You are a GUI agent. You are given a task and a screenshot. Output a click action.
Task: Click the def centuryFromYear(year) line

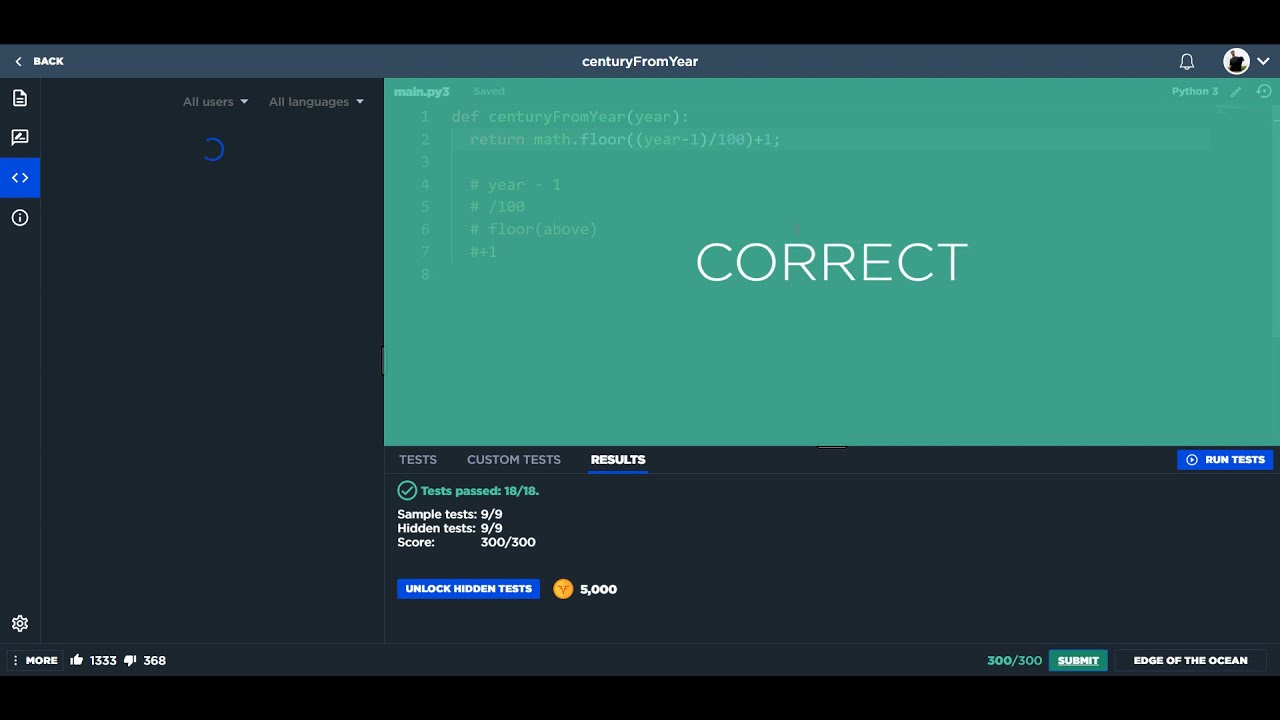click(570, 117)
